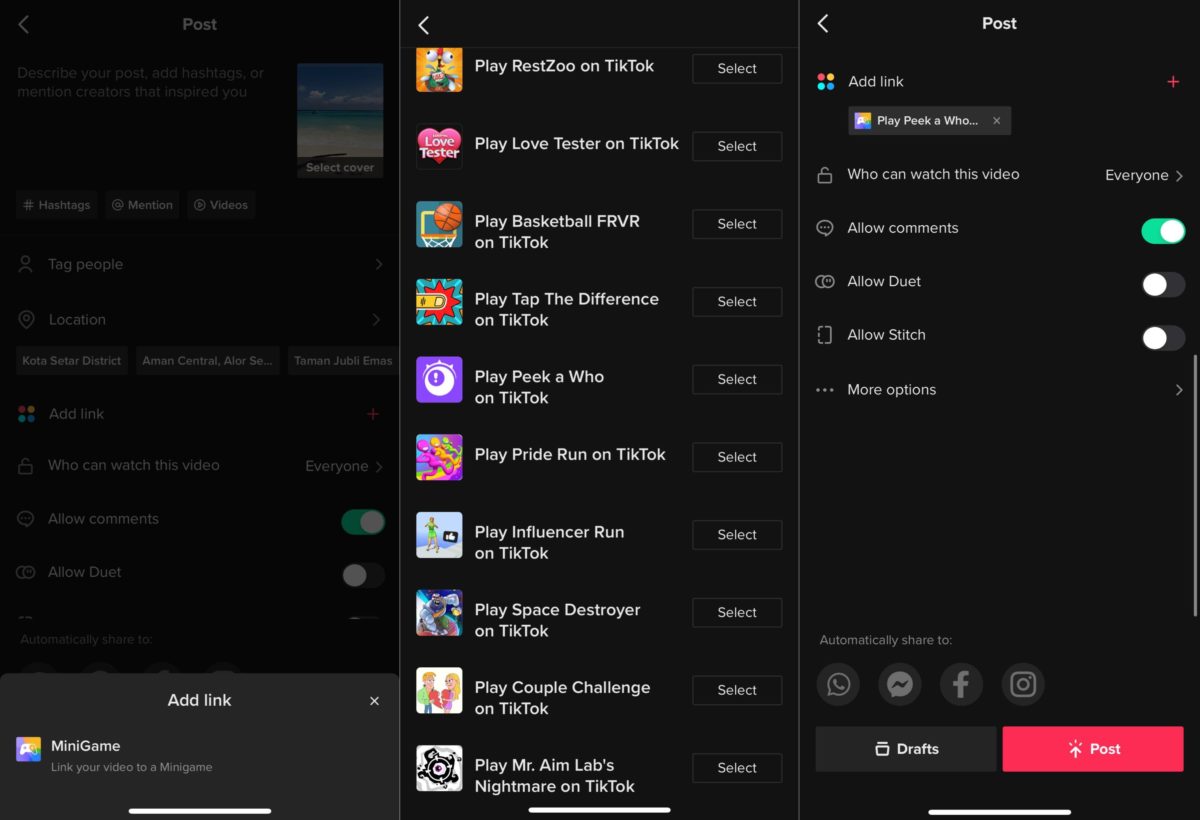Turn on Allow Duet above Allow Stitch
Screen dimensions: 1200x820
1163,285
